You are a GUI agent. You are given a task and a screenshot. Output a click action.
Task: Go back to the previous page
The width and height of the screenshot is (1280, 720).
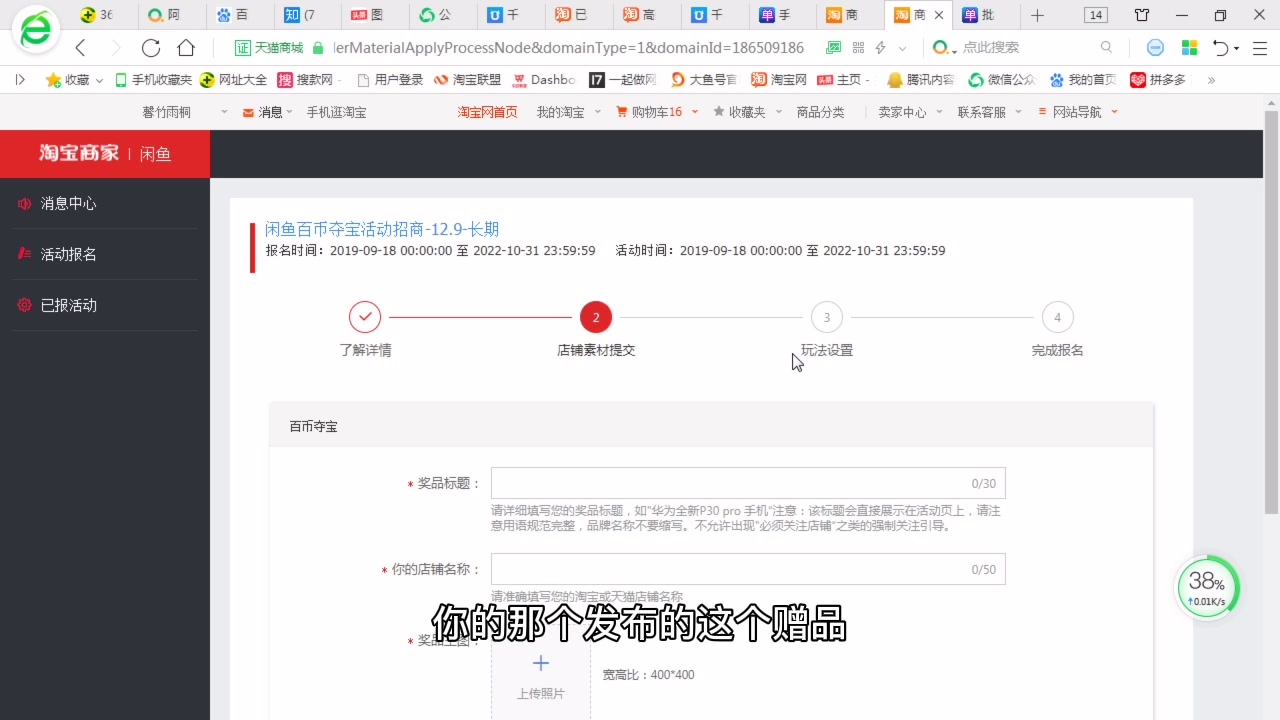(x=81, y=48)
